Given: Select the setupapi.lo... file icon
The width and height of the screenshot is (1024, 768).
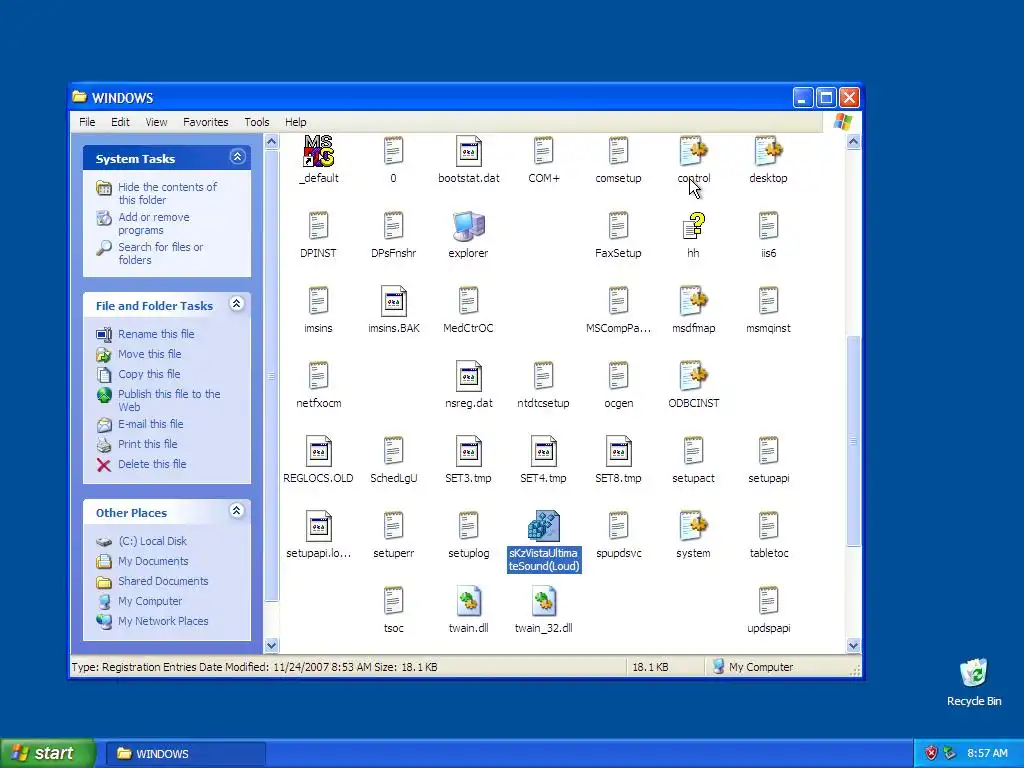Looking at the screenshot, I should 319,526.
